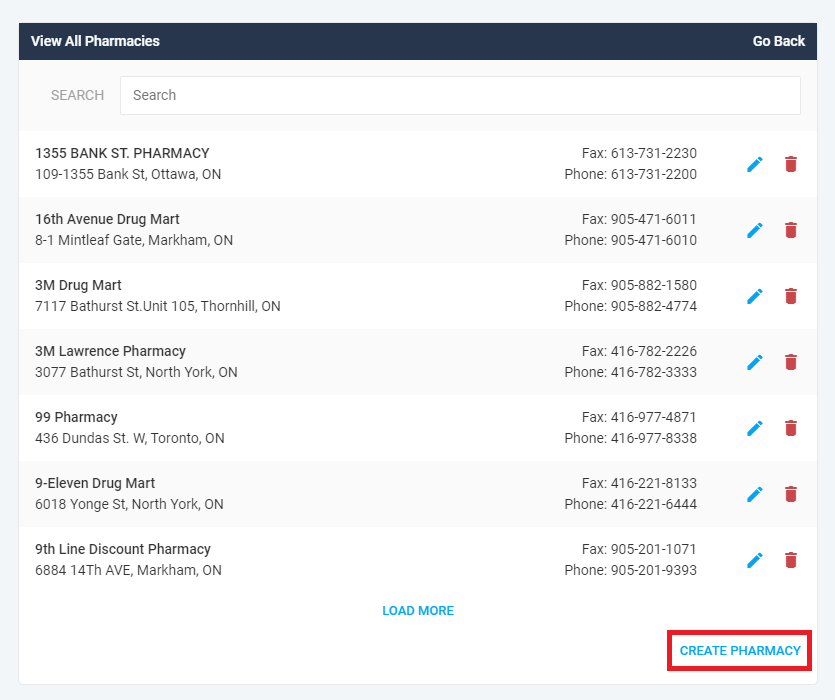Delete the 3M Lawrence Pharmacy entry

[791, 362]
